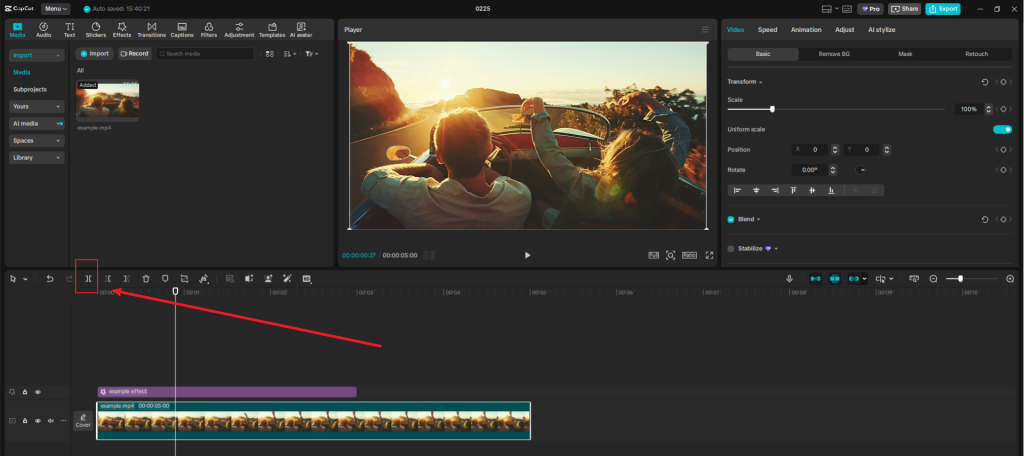
Task: Play the video in the Player
Action: (528, 255)
